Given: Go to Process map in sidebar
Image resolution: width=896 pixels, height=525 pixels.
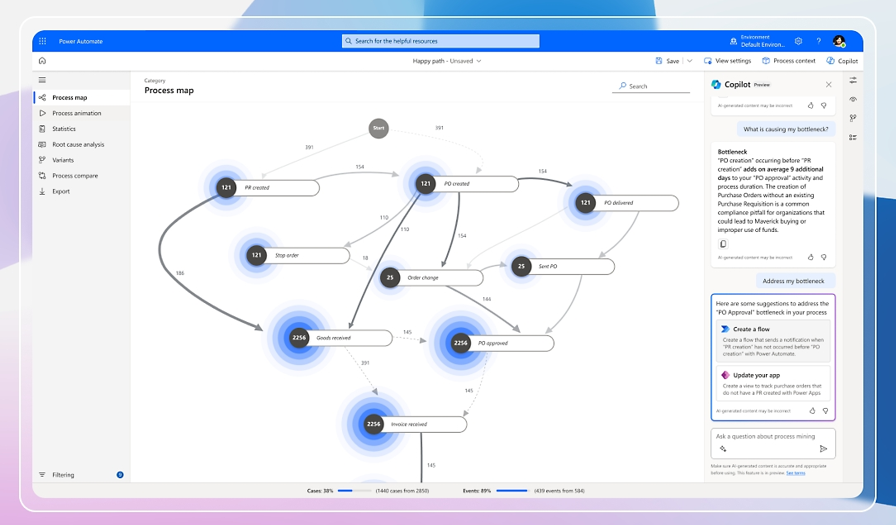Looking at the screenshot, I should [82, 98].
